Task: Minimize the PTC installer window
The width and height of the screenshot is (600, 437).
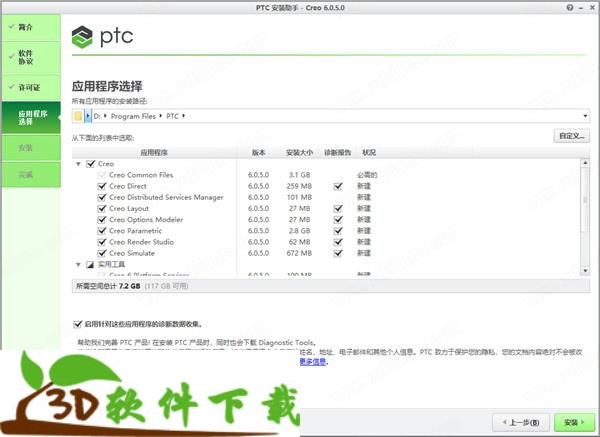Action: tap(581, 8)
